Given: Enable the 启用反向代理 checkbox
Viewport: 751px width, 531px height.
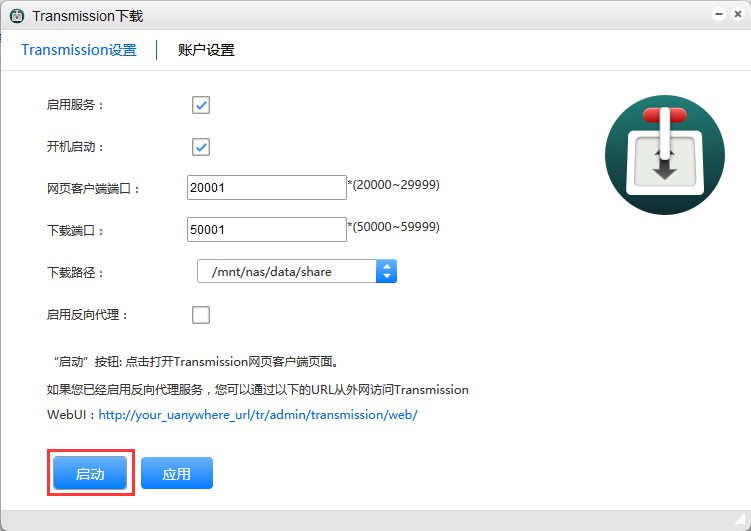Looking at the screenshot, I should [x=201, y=315].
